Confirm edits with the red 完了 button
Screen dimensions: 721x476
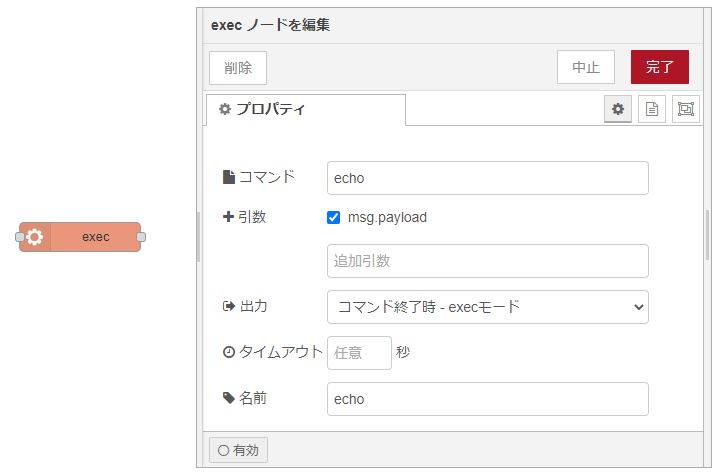pos(659,67)
